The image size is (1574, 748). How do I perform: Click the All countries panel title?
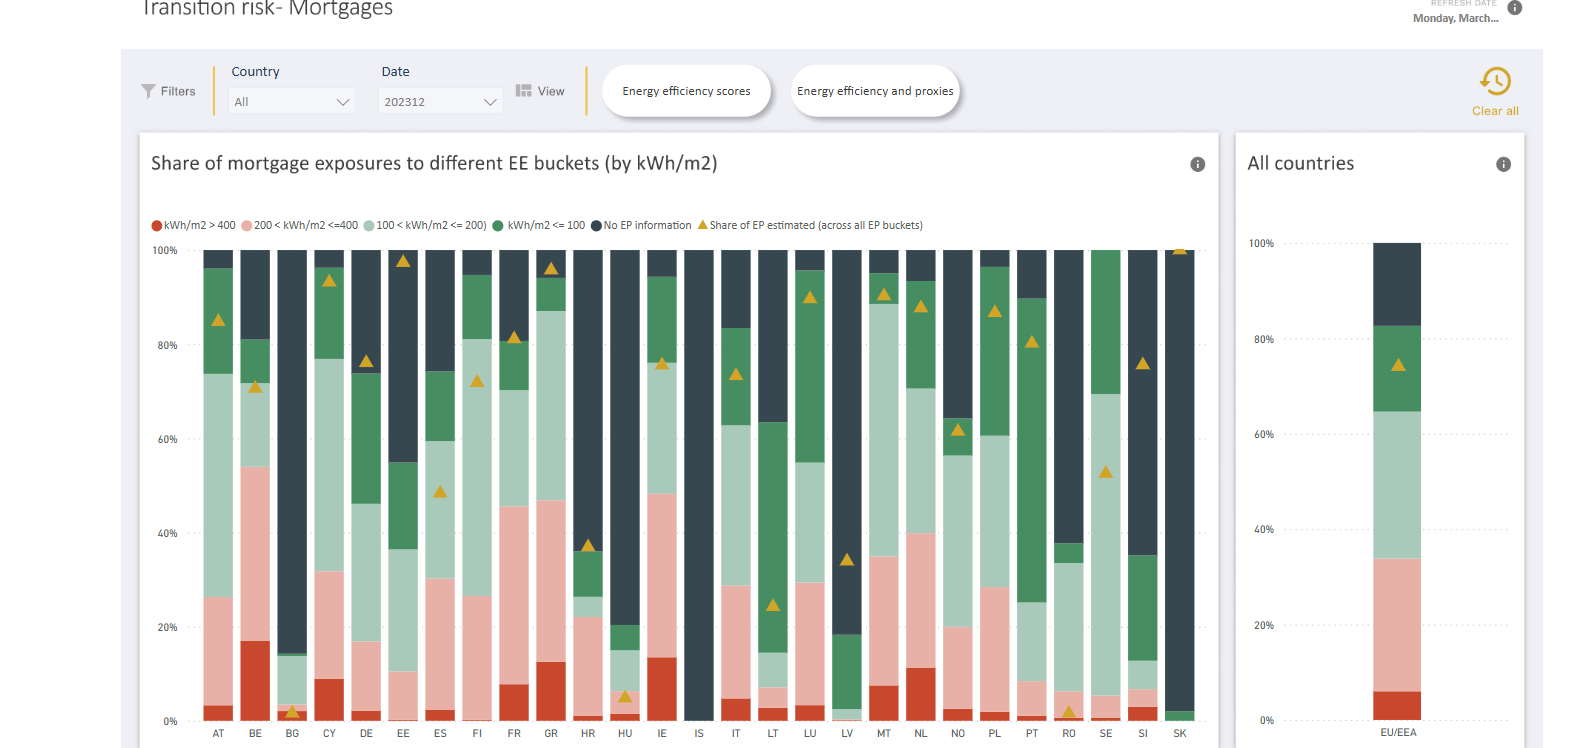point(1301,163)
